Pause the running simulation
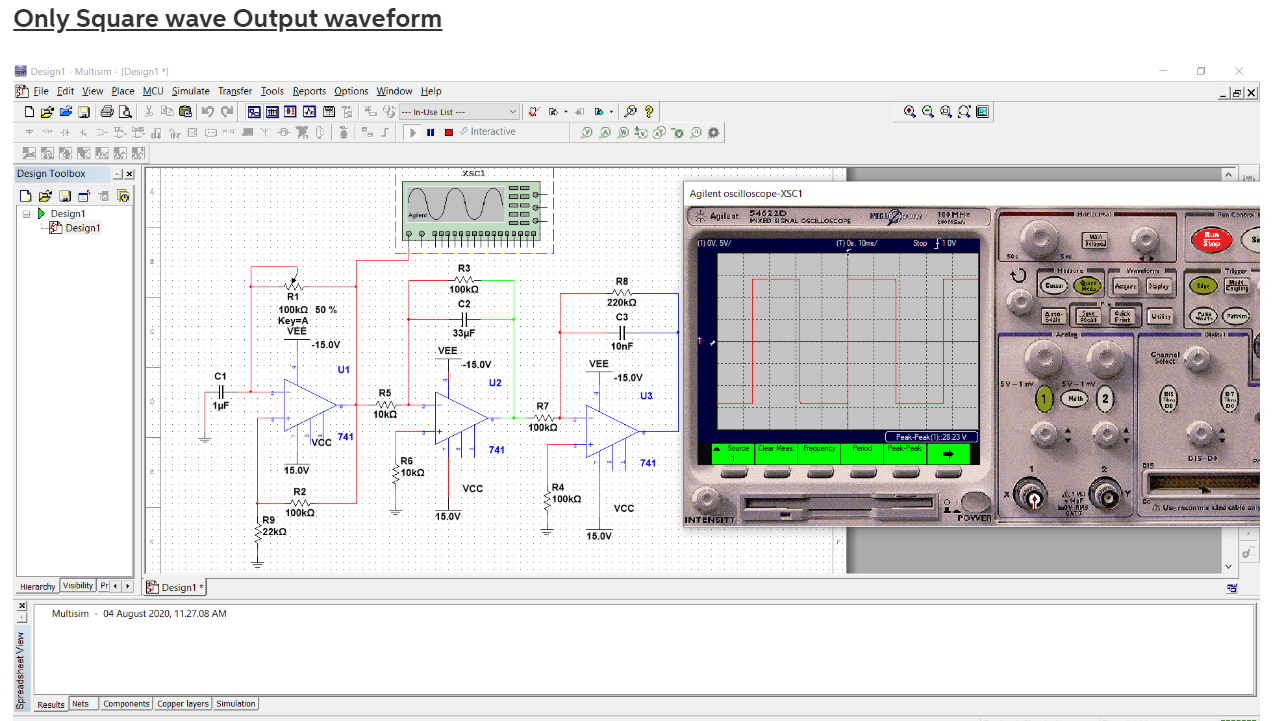The image size is (1281, 721). (431, 132)
